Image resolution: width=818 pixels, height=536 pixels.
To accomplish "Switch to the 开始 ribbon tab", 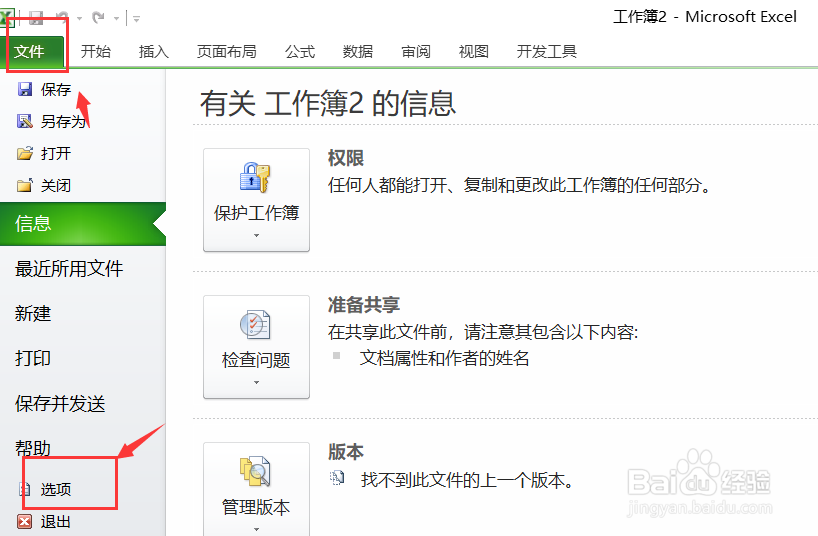I will tap(95, 52).
